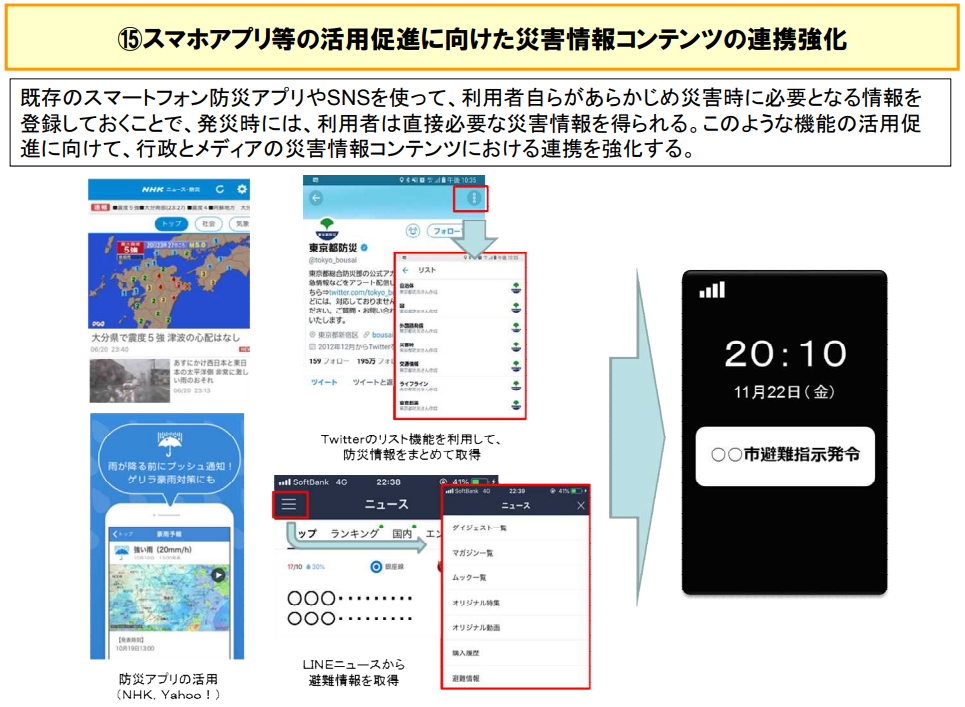Play the rain radar map video
The height and width of the screenshot is (707, 965).
218,575
